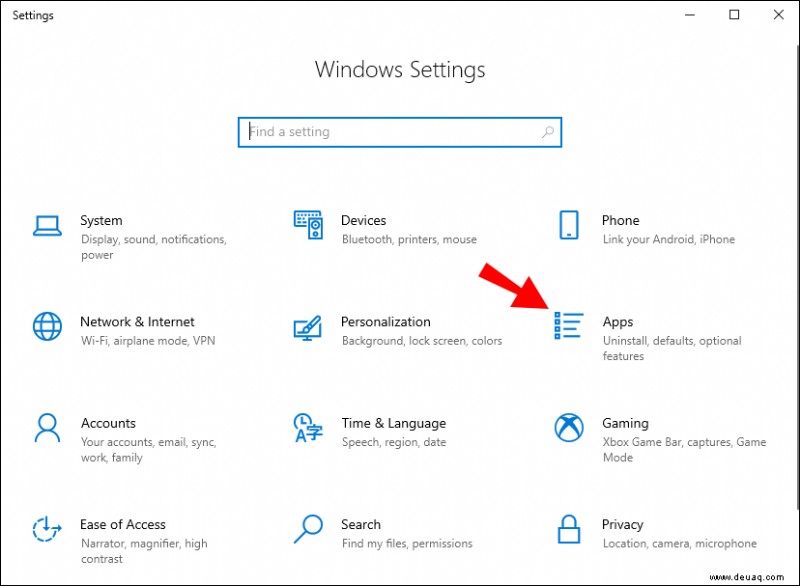Maximize the Settings window
The width and height of the screenshot is (800, 586).
click(x=734, y=15)
